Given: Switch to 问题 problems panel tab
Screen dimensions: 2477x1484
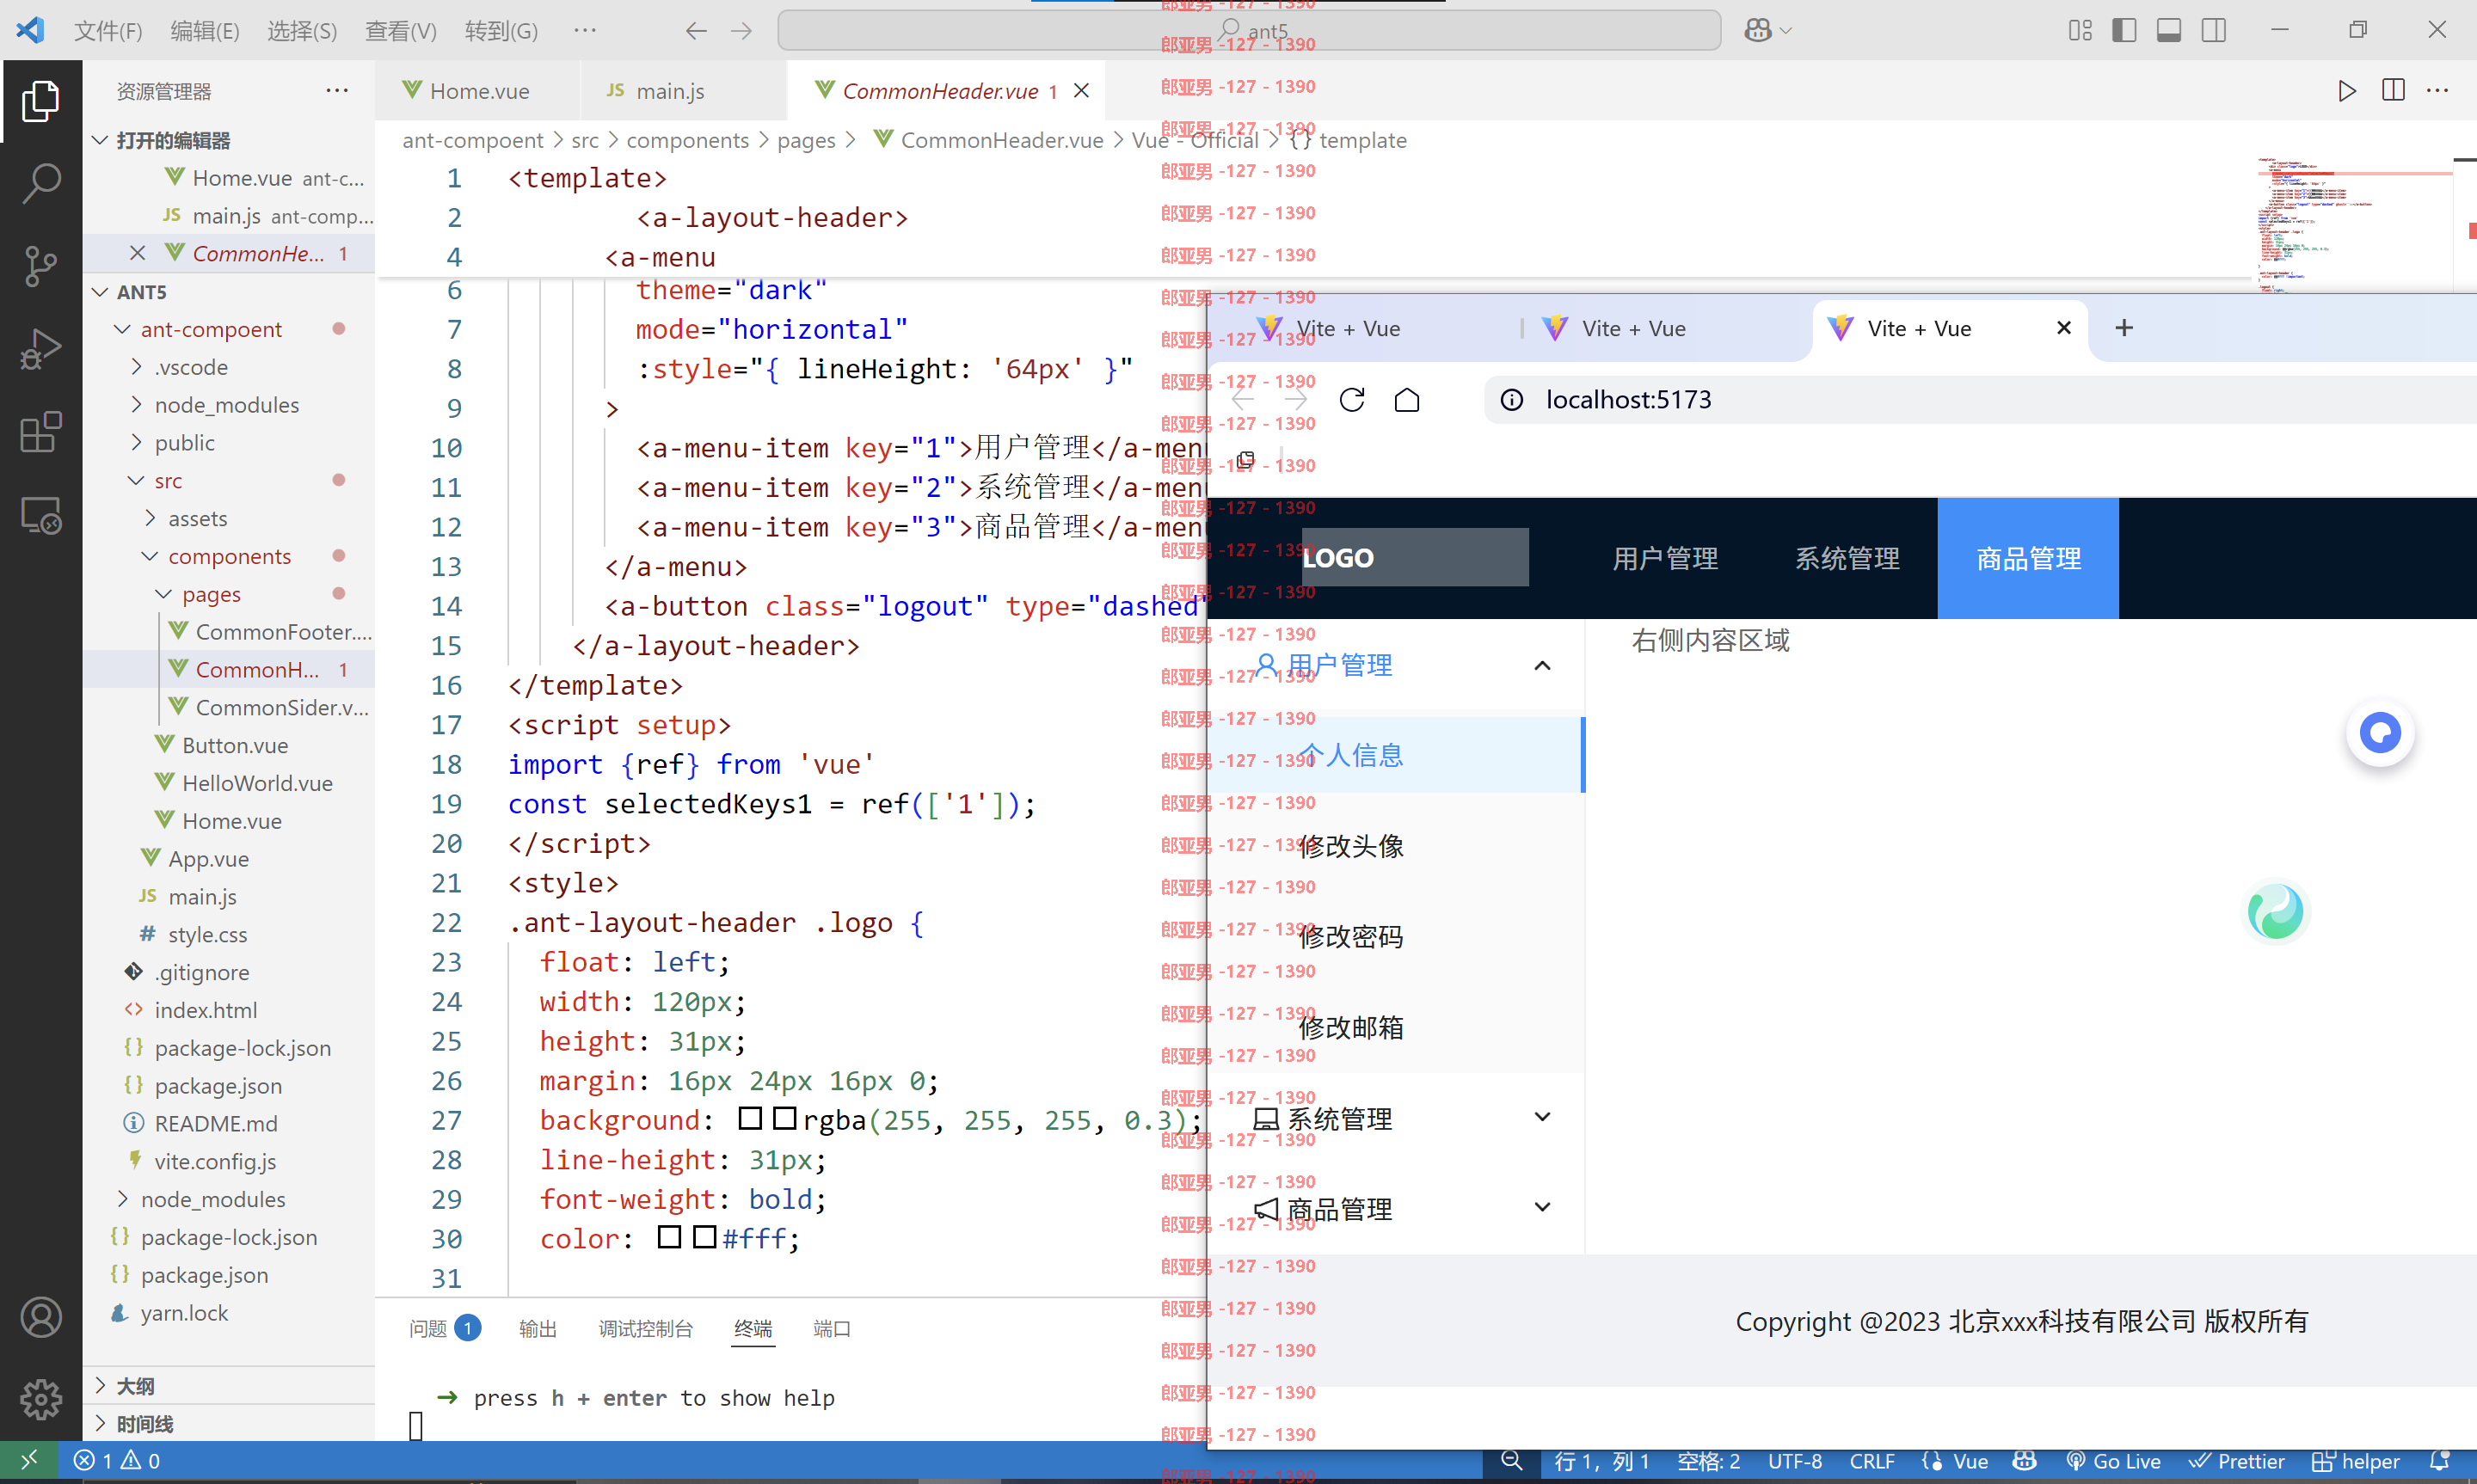Looking at the screenshot, I should pyautogui.click(x=445, y=1328).
